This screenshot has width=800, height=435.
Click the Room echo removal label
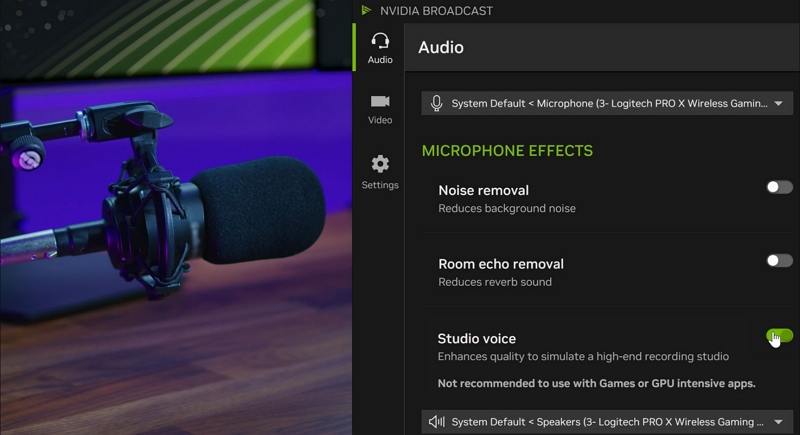501,264
